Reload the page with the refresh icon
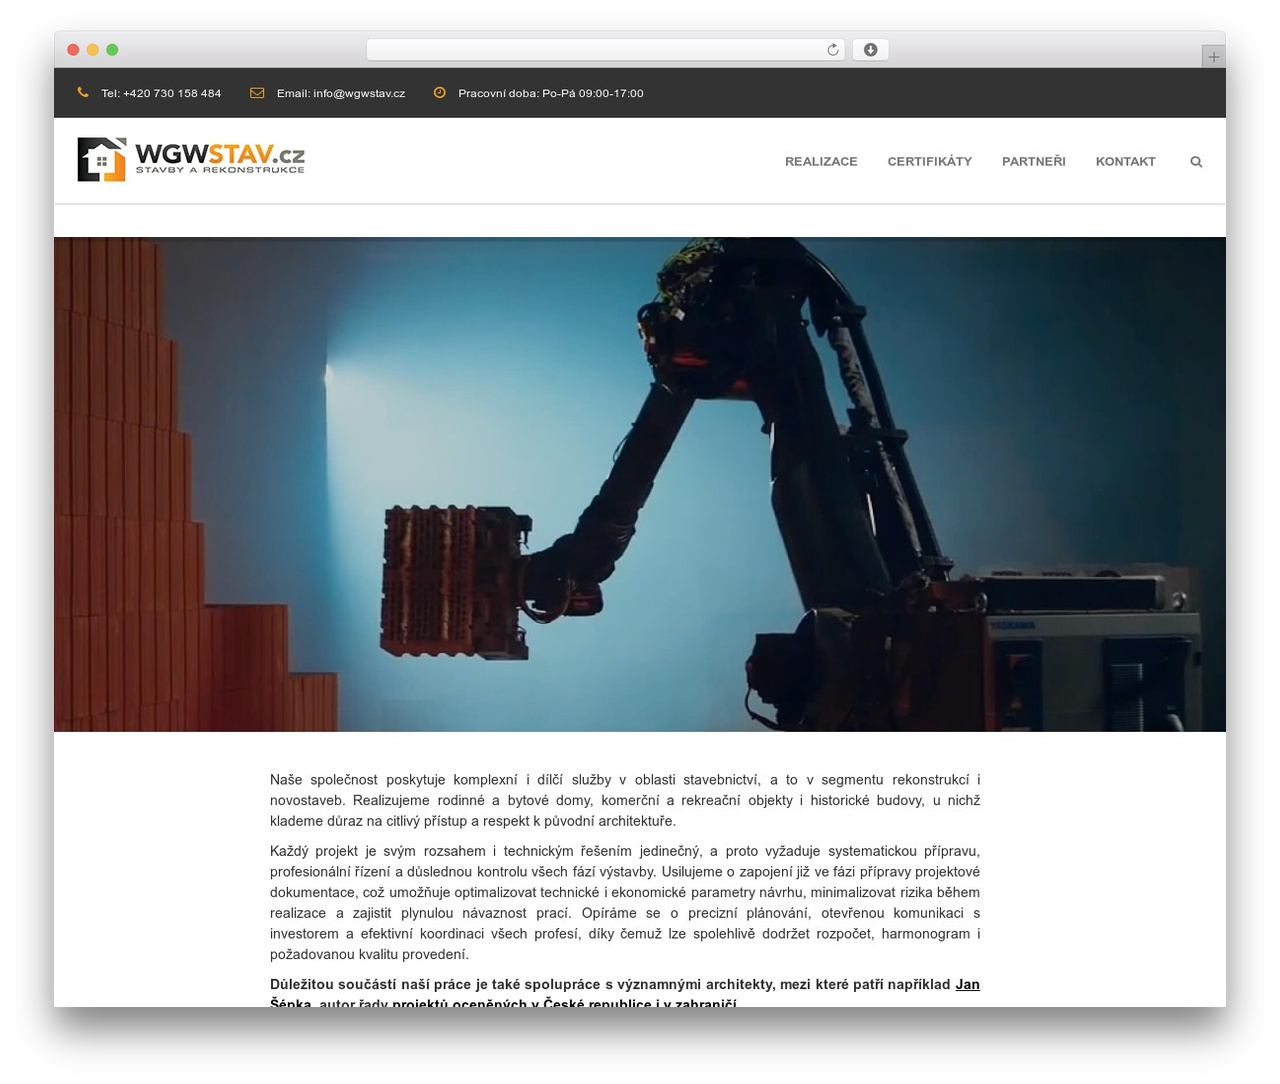This screenshot has height=1084, width=1280. pyautogui.click(x=833, y=50)
